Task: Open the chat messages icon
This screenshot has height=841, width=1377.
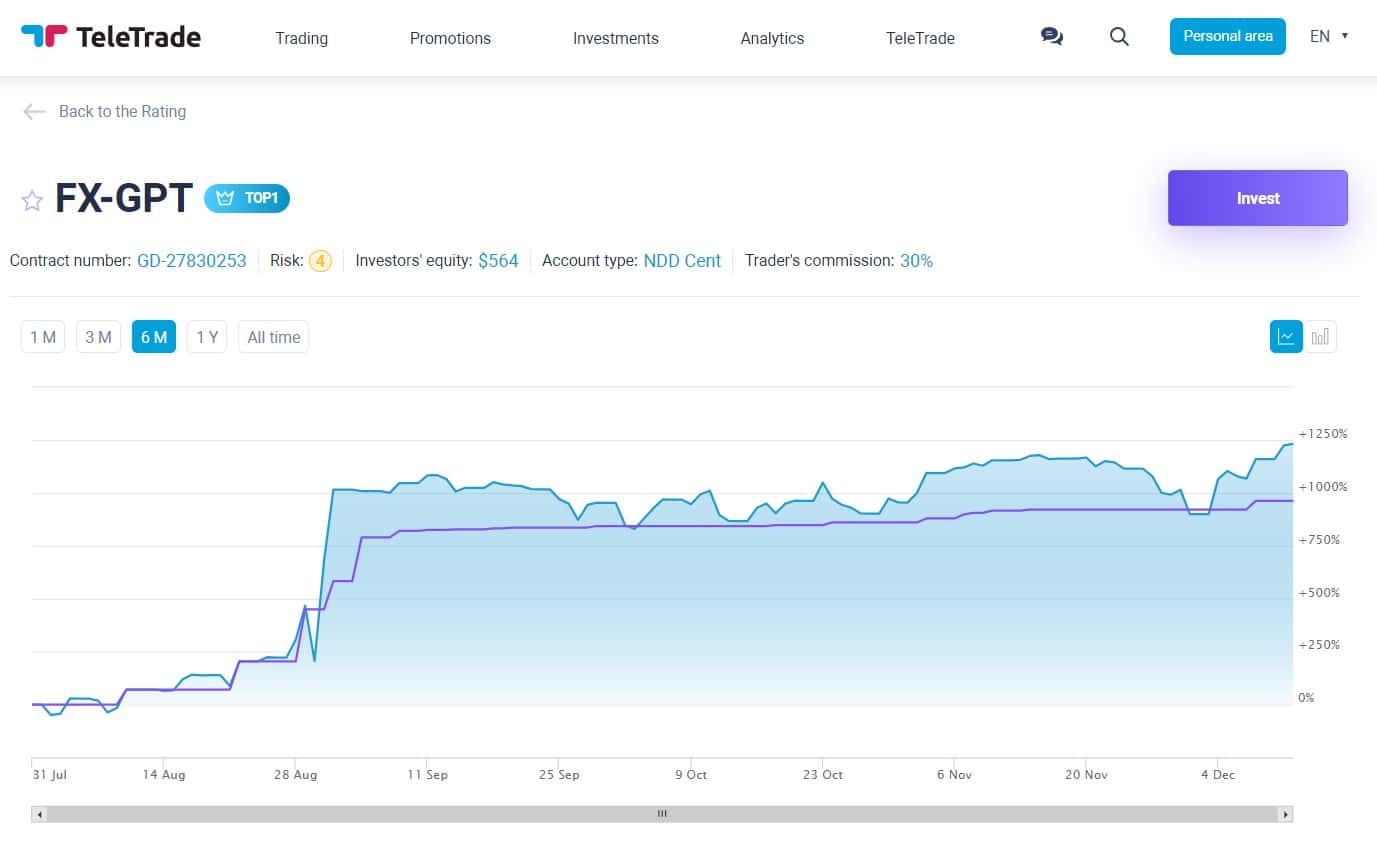Action: [x=1051, y=37]
